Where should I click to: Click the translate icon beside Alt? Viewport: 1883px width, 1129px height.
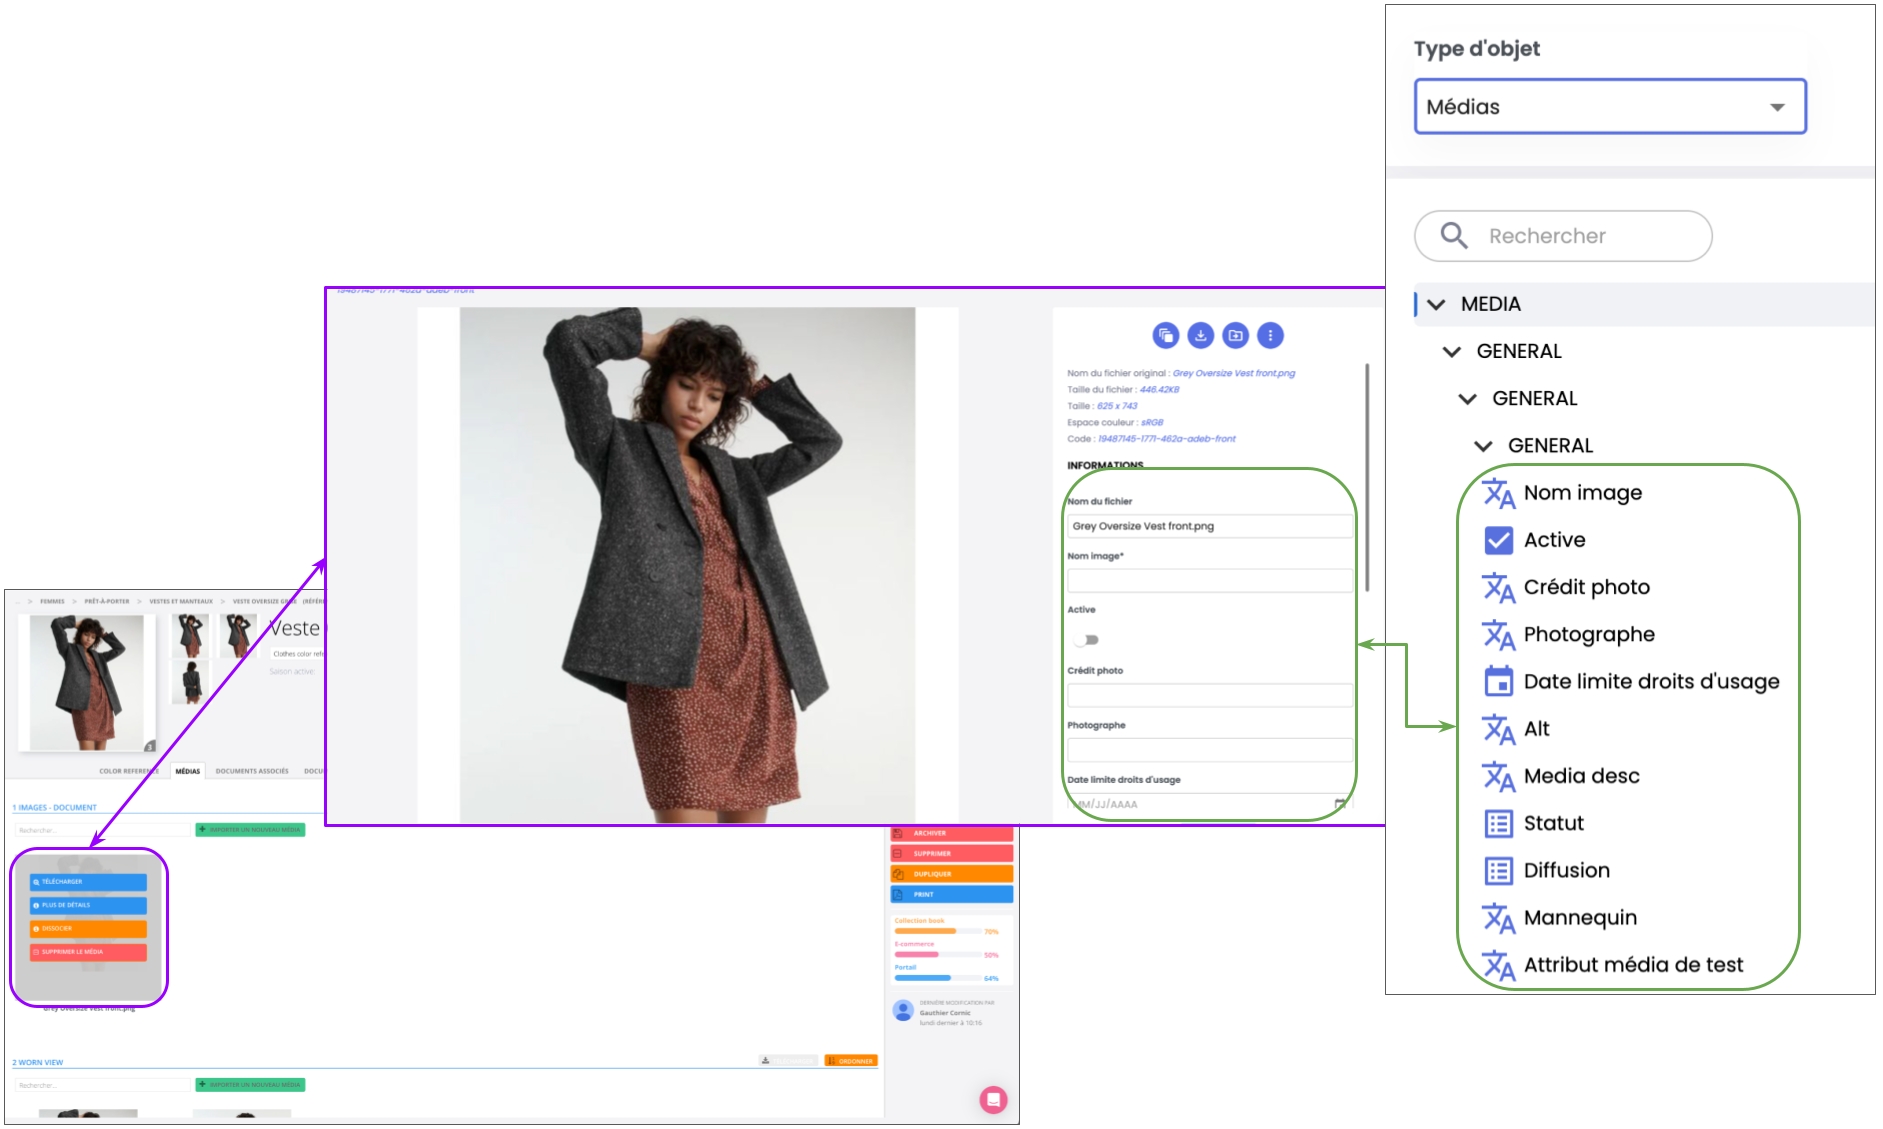[1498, 729]
